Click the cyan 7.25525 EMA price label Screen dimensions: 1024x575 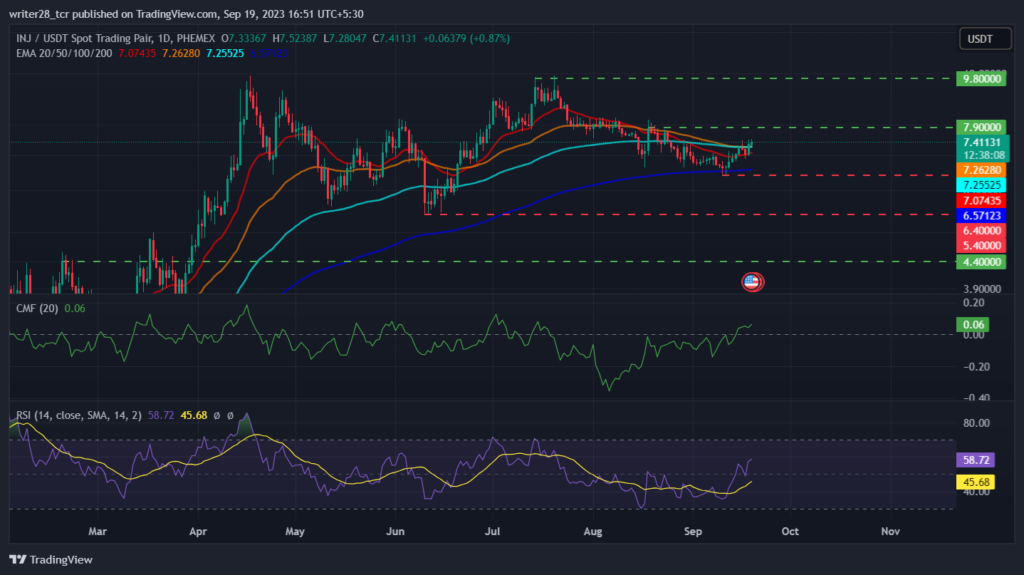981,186
